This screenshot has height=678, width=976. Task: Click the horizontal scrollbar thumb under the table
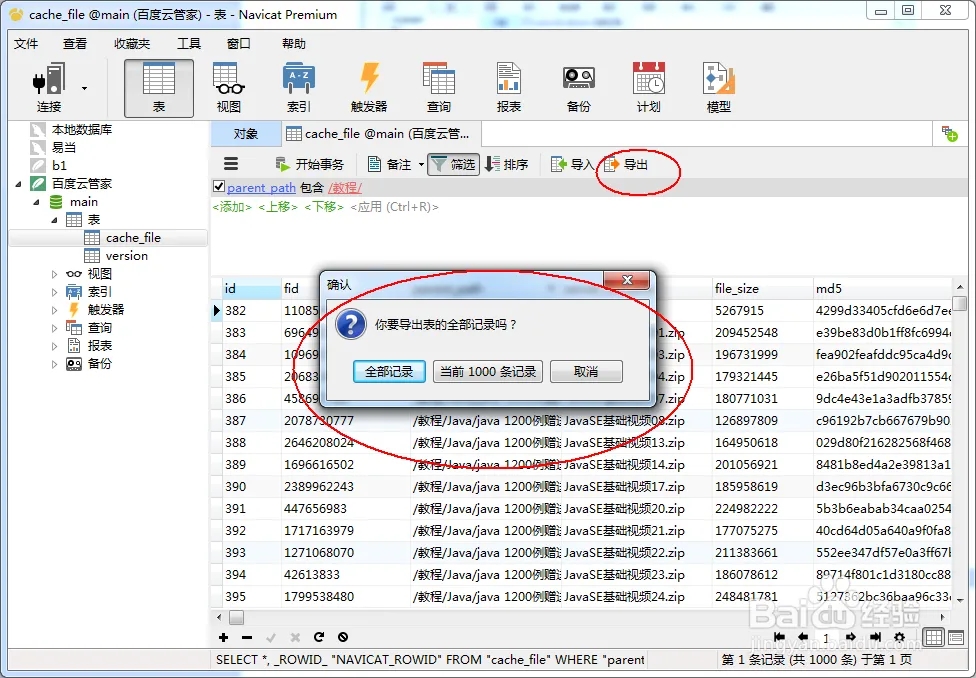pos(236,618)
